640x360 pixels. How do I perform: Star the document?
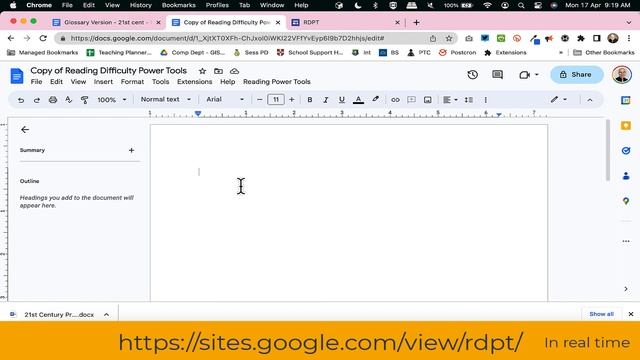coord(202,71)
